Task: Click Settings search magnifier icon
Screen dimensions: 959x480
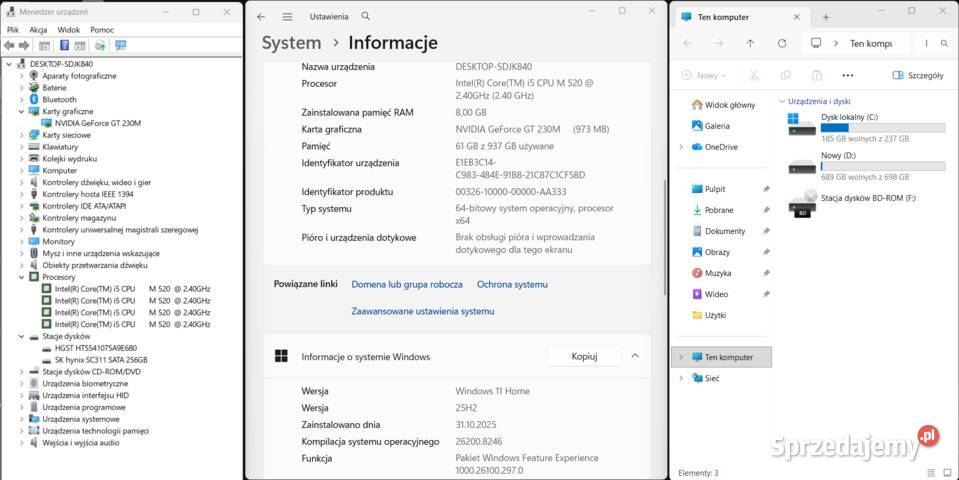Action: click(x=366, y=16)
